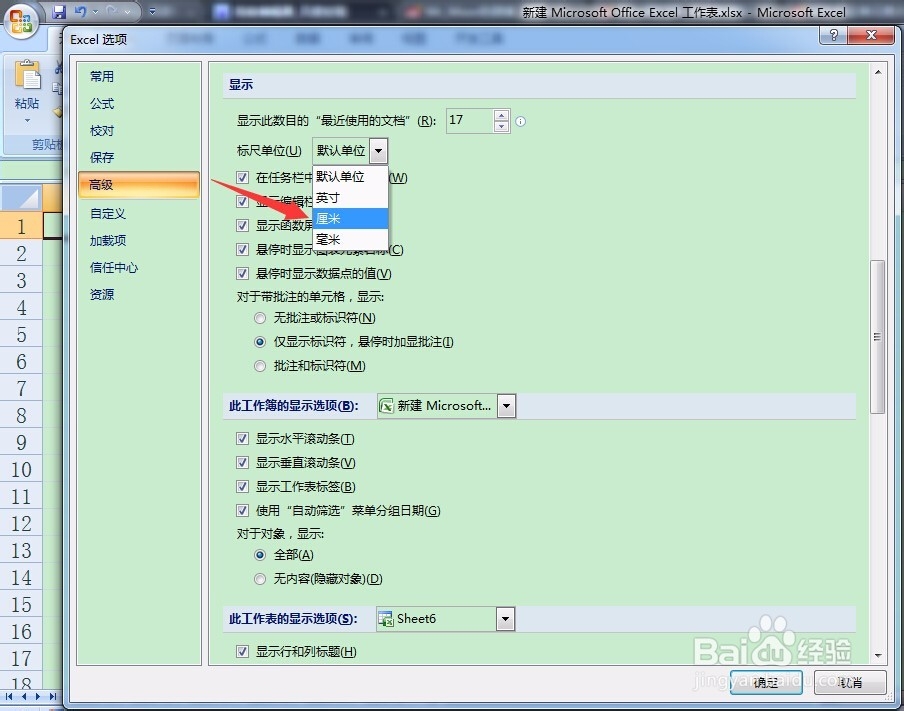Image resolution: width=904 pixels, height=711 pixels.
Task: Choose 默认单位 in ruler unit list
Action: pos(351,176)
